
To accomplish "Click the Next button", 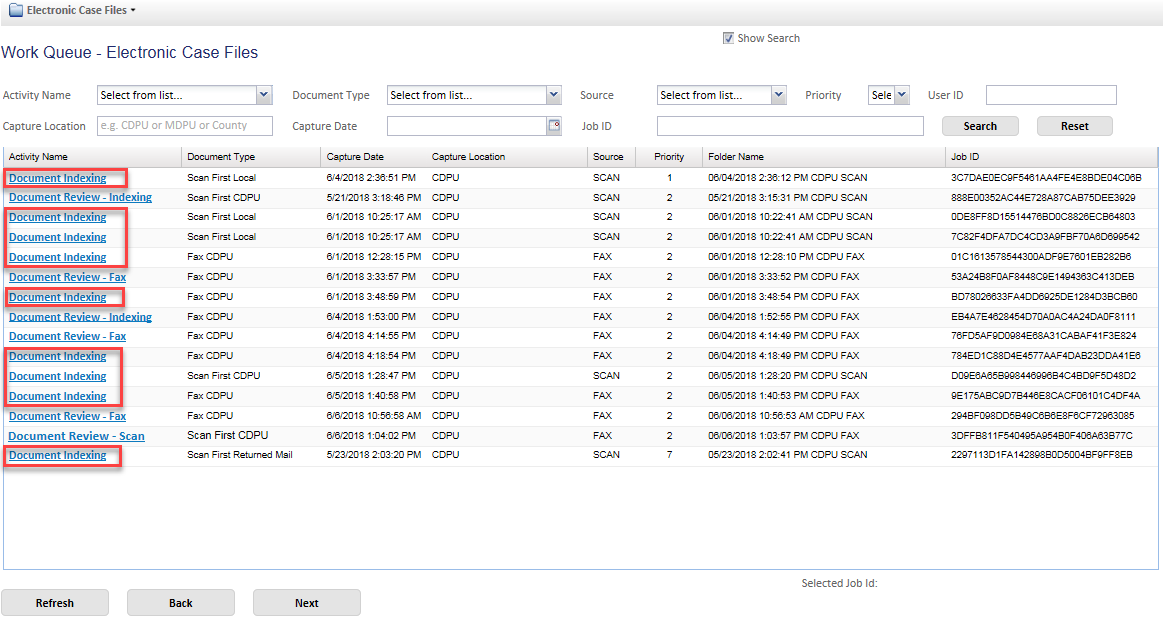I will [306, 603].
